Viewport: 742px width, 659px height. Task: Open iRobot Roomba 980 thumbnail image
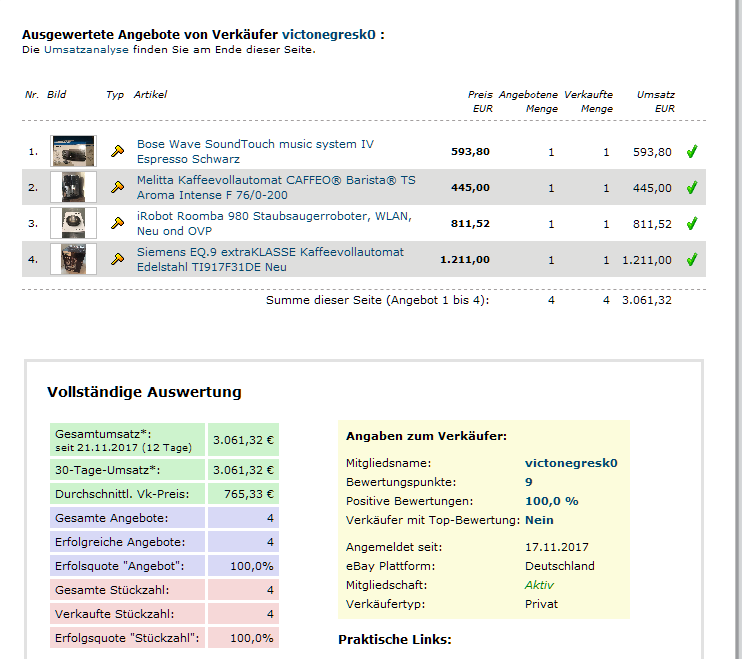click(73, 223)
